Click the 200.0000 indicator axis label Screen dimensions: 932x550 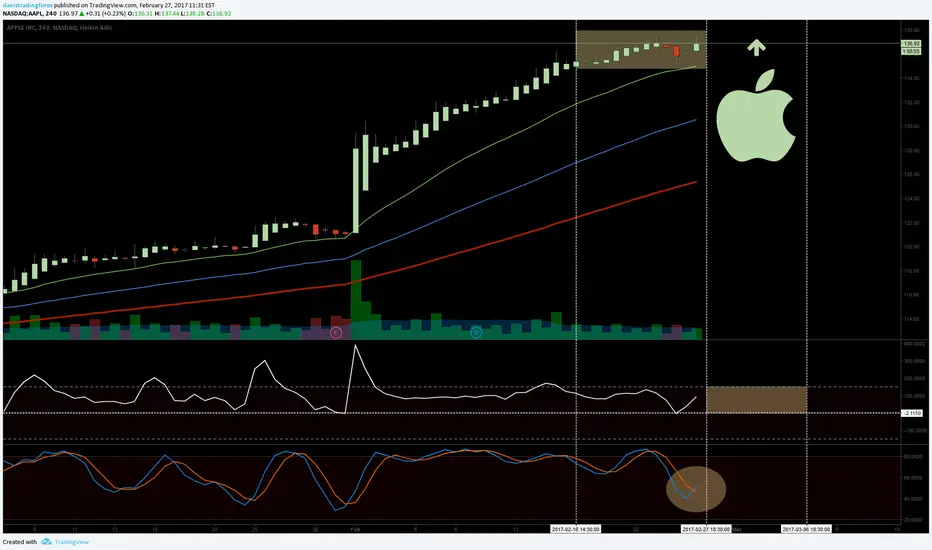pyautogui.click(x=914, y=378)
